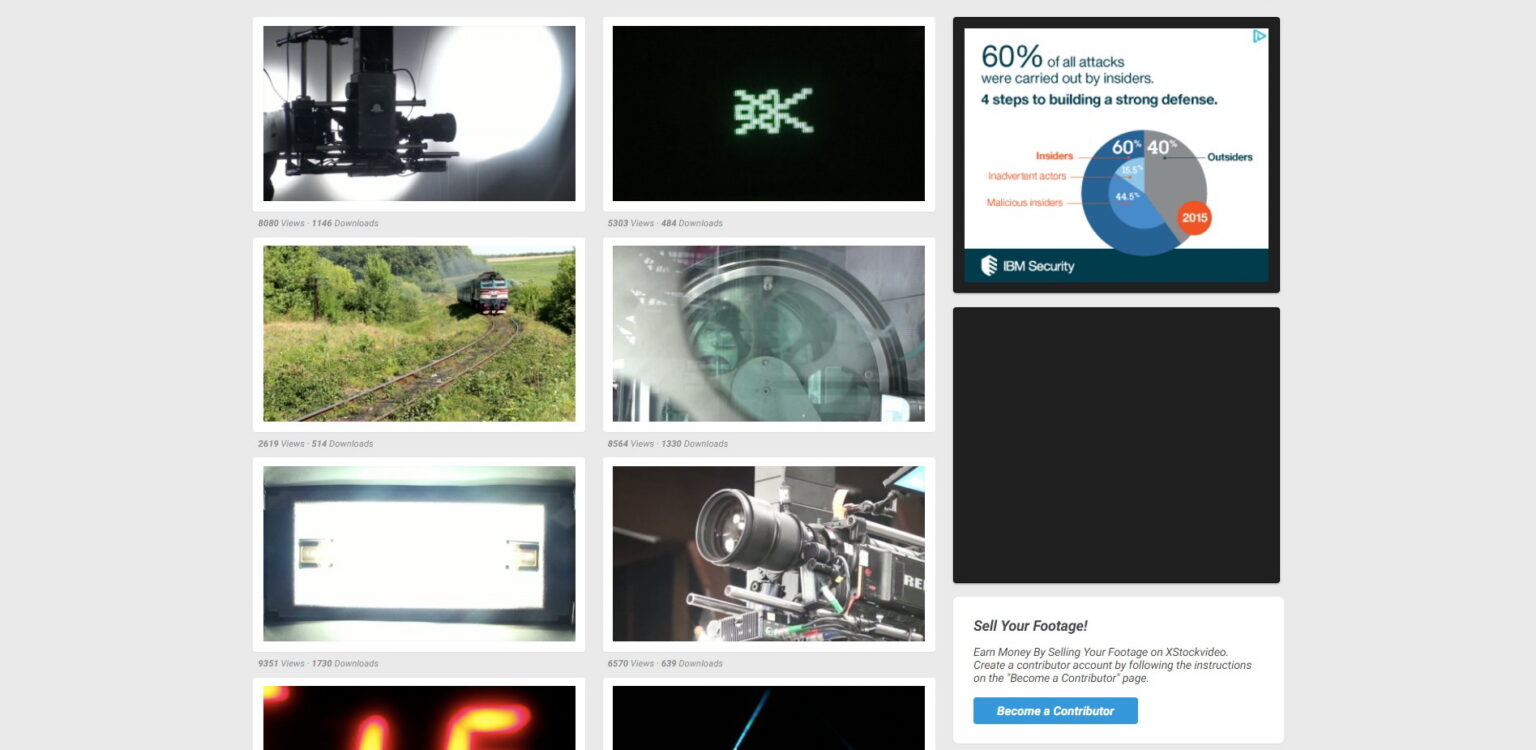Open the glowing light panel video thumbnail
The image size is (1536, 750).
pyautogui.click(x=418, y=553)
